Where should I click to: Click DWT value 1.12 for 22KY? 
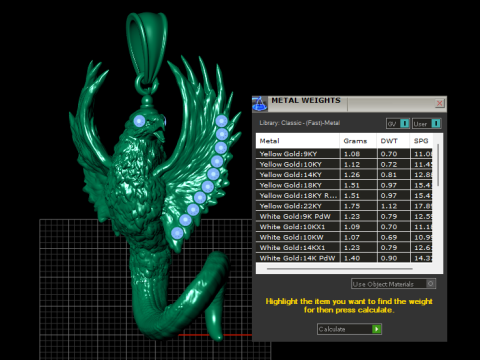pos(389,206)
